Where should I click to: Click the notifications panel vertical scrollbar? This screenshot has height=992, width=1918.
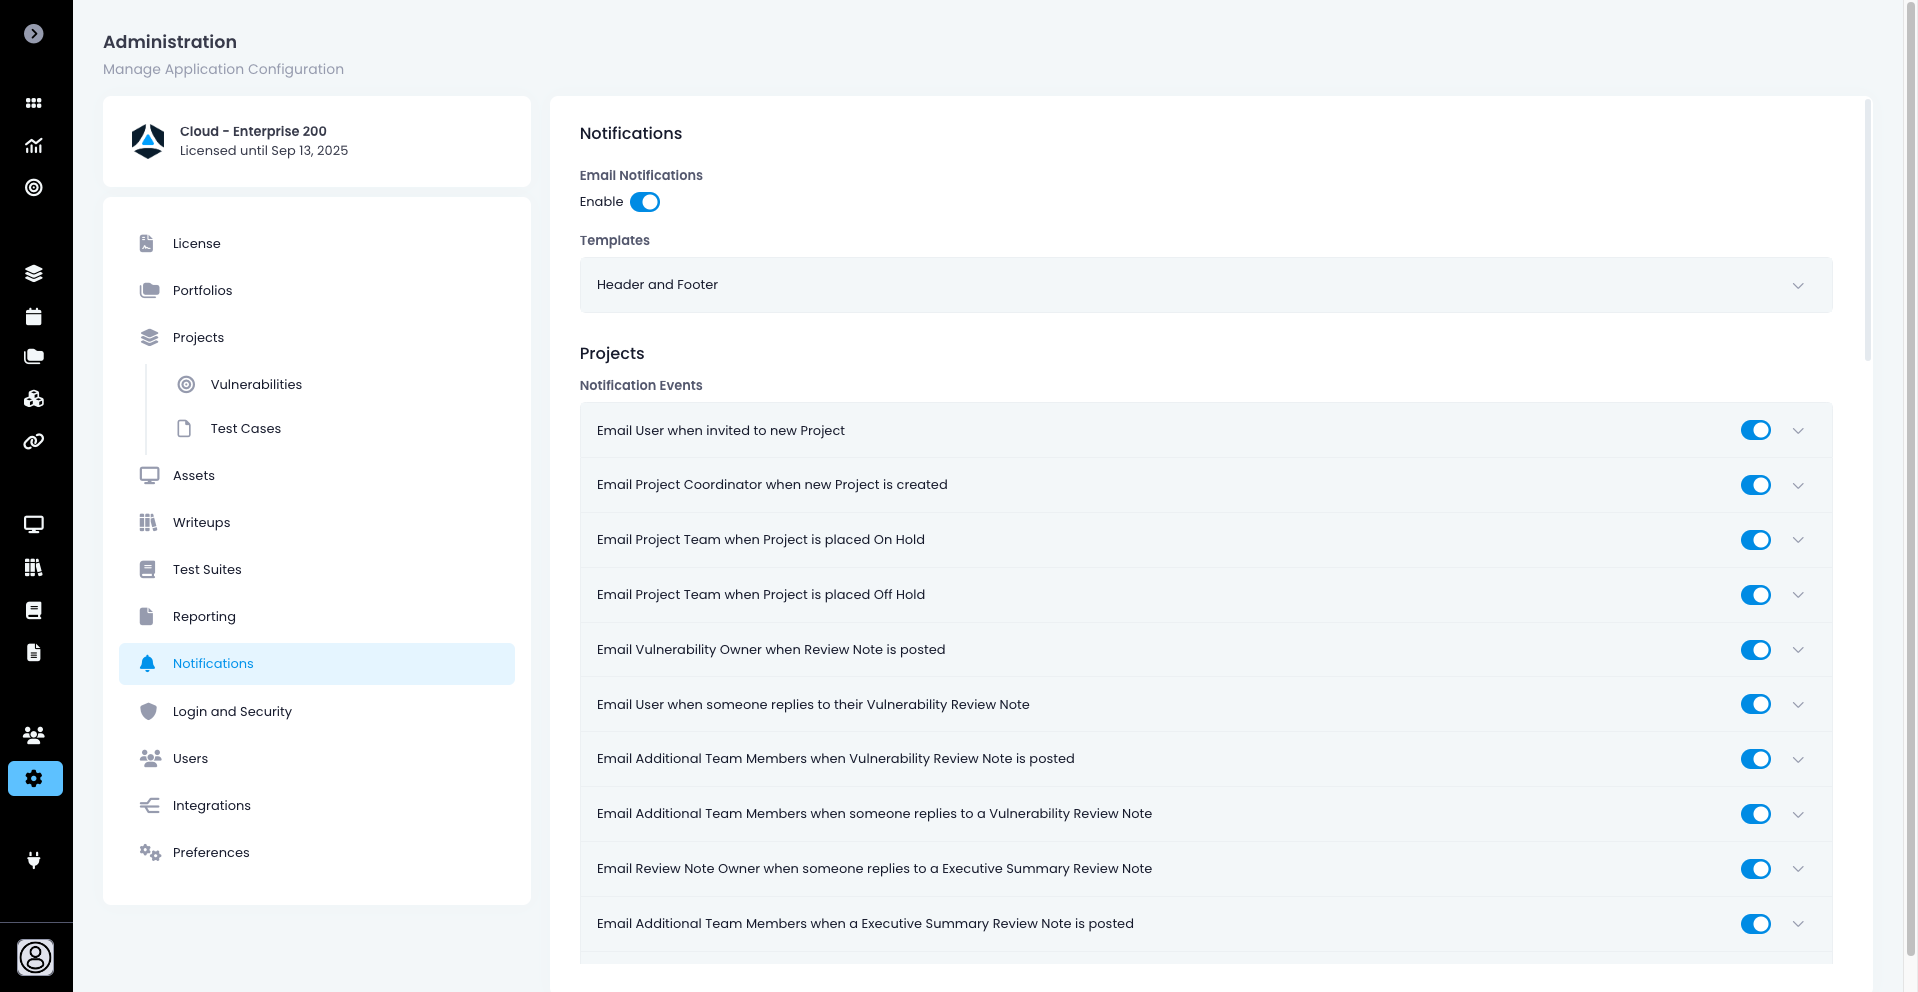1867,230
